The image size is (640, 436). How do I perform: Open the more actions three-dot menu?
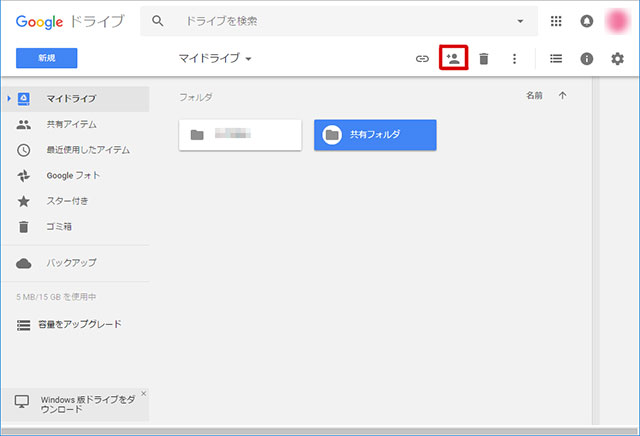(x=514, y=59)
